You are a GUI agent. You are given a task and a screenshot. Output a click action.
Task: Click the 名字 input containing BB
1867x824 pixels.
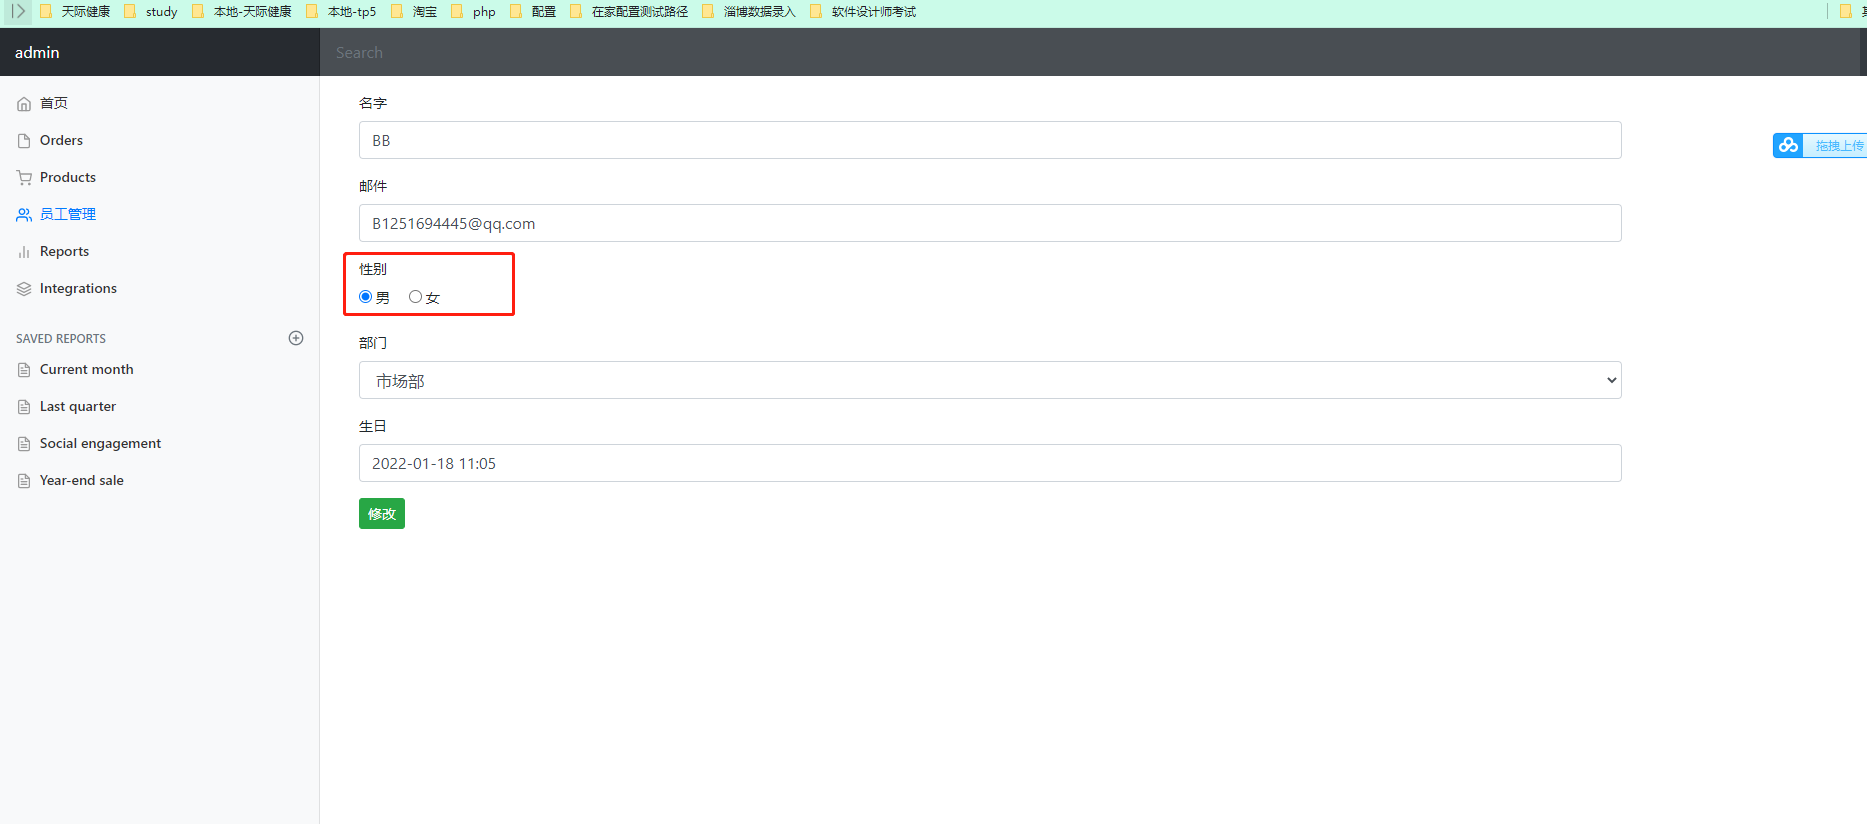point(990,140)
